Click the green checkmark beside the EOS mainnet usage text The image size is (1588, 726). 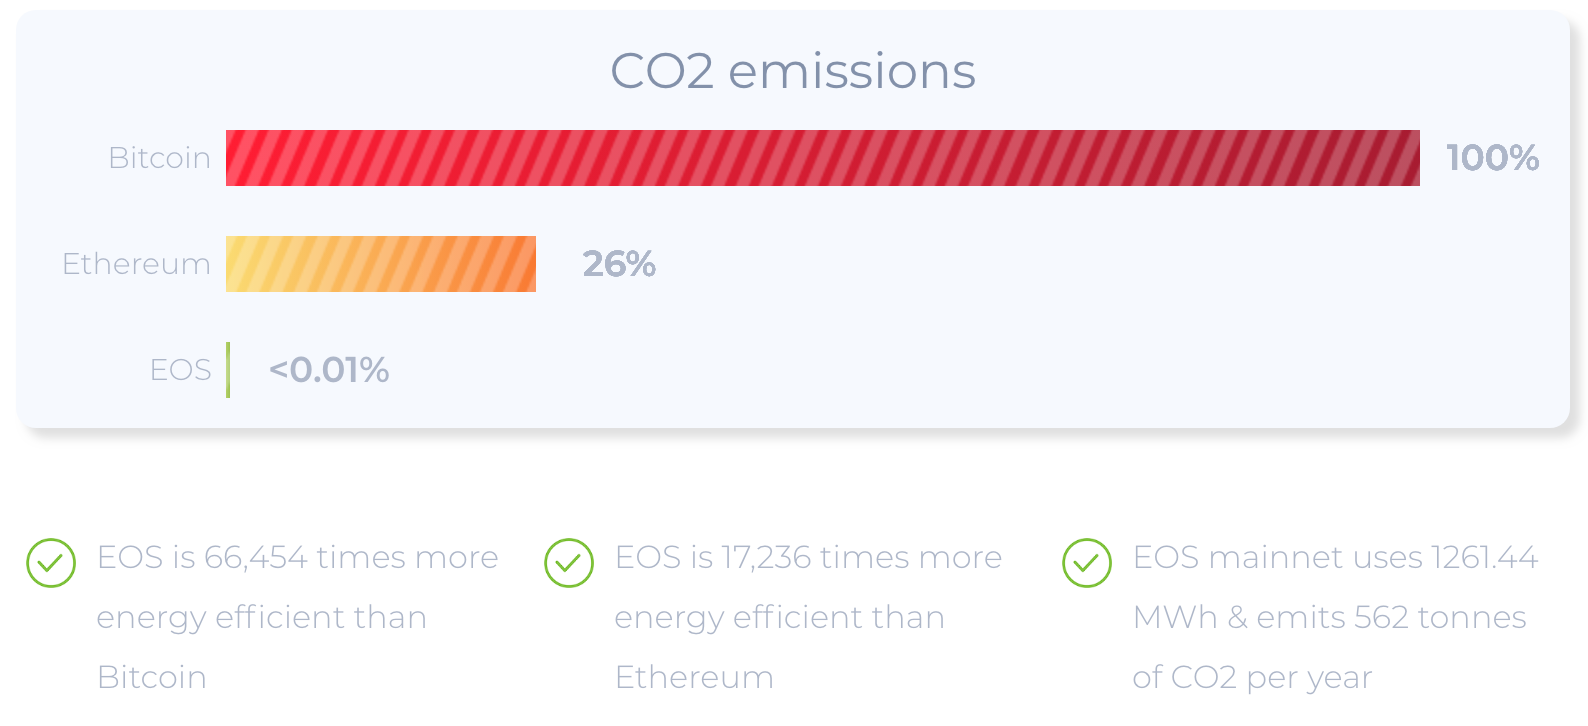(x=1087, y=563)
